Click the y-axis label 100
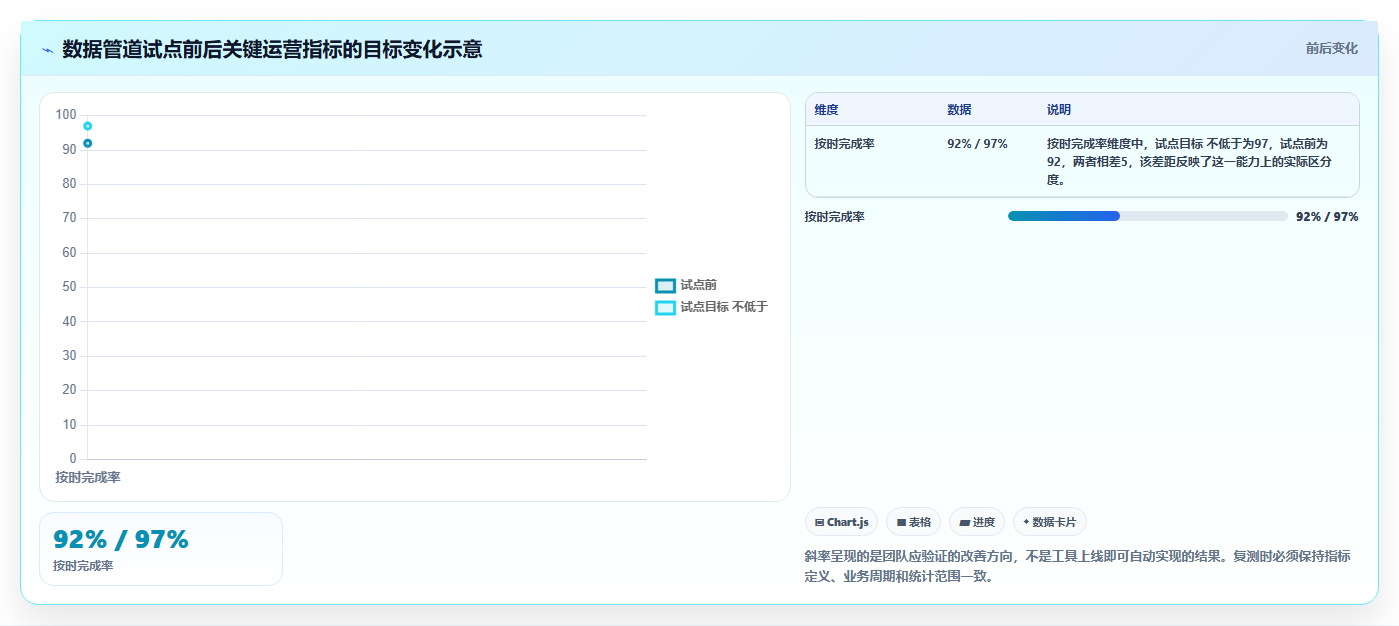 tap(66, 115)
